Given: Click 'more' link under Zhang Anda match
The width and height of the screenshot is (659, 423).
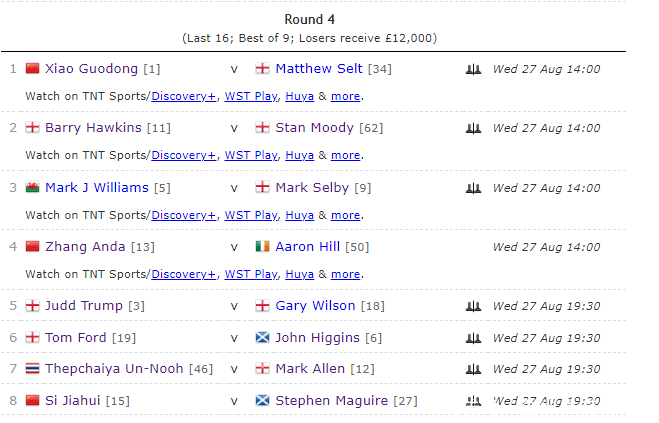Looking at the screenshot, I should pyautogui.click(x=345, y=274).
